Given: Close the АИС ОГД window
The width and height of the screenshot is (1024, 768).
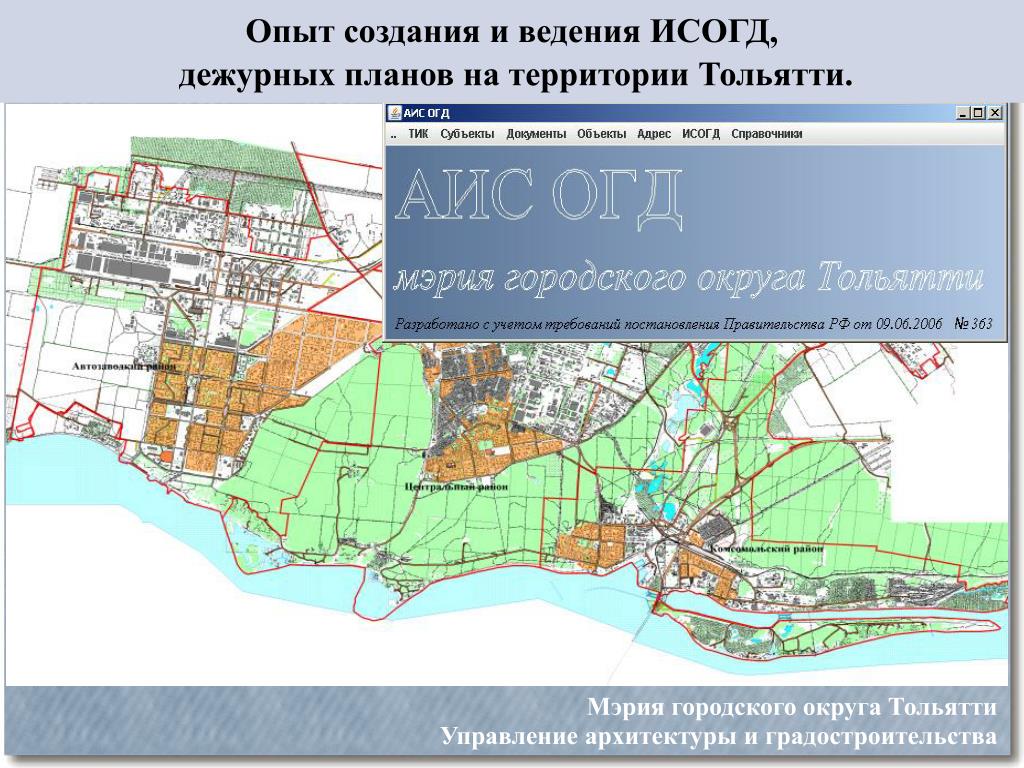Looking at the screenshot, I should tap(994, 113).
